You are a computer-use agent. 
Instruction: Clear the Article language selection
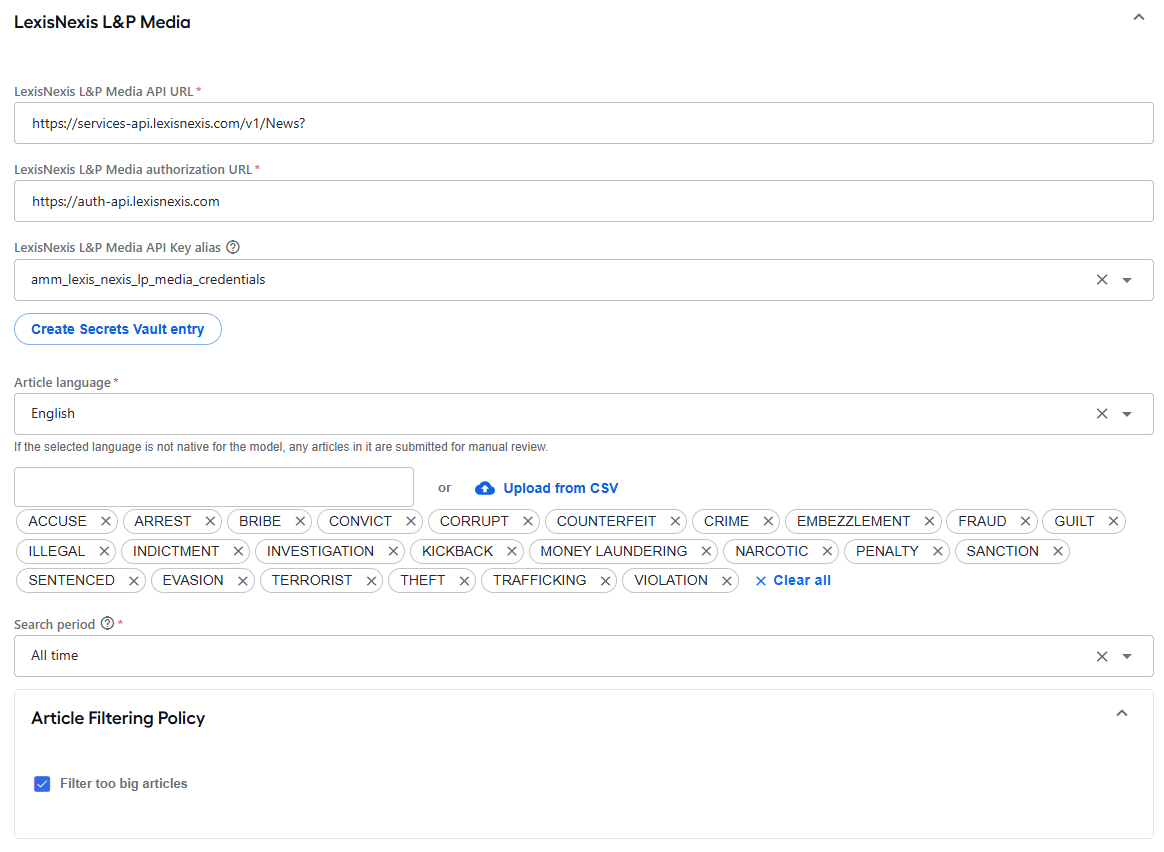click(1102, 414)
